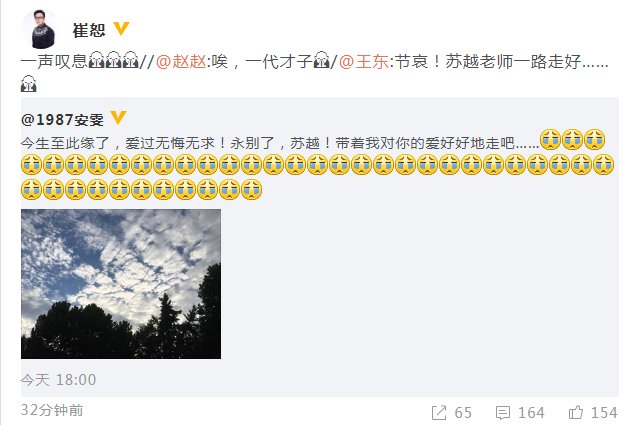Click the thumbs-up like icon
The height and width of the screenshot is (425, 639).
(x=576, y=412)
